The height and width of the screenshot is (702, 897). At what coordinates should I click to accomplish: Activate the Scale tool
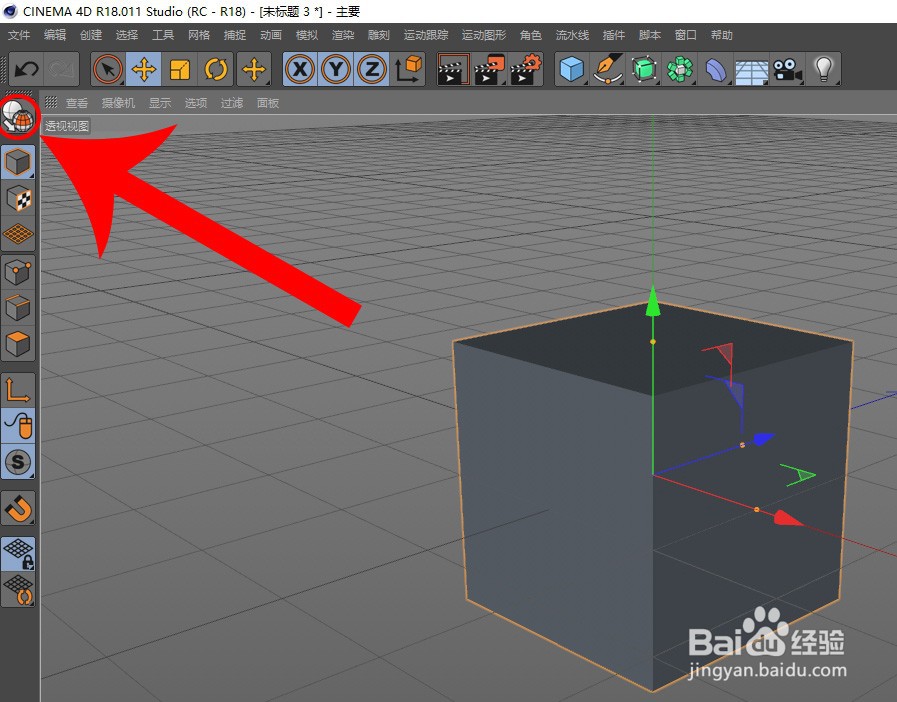(x=180, y=69)
